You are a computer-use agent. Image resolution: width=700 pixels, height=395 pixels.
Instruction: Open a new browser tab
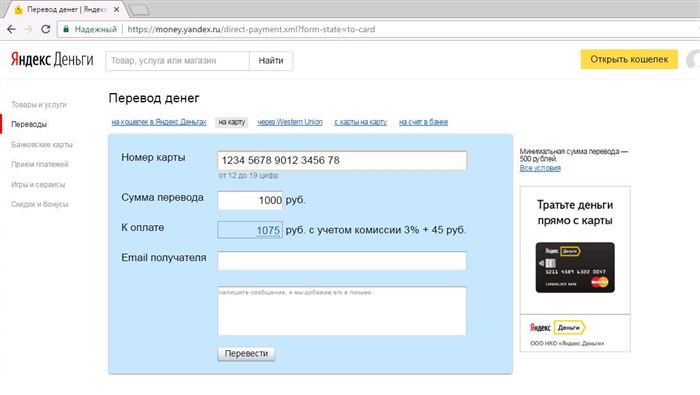click(139, 9)
